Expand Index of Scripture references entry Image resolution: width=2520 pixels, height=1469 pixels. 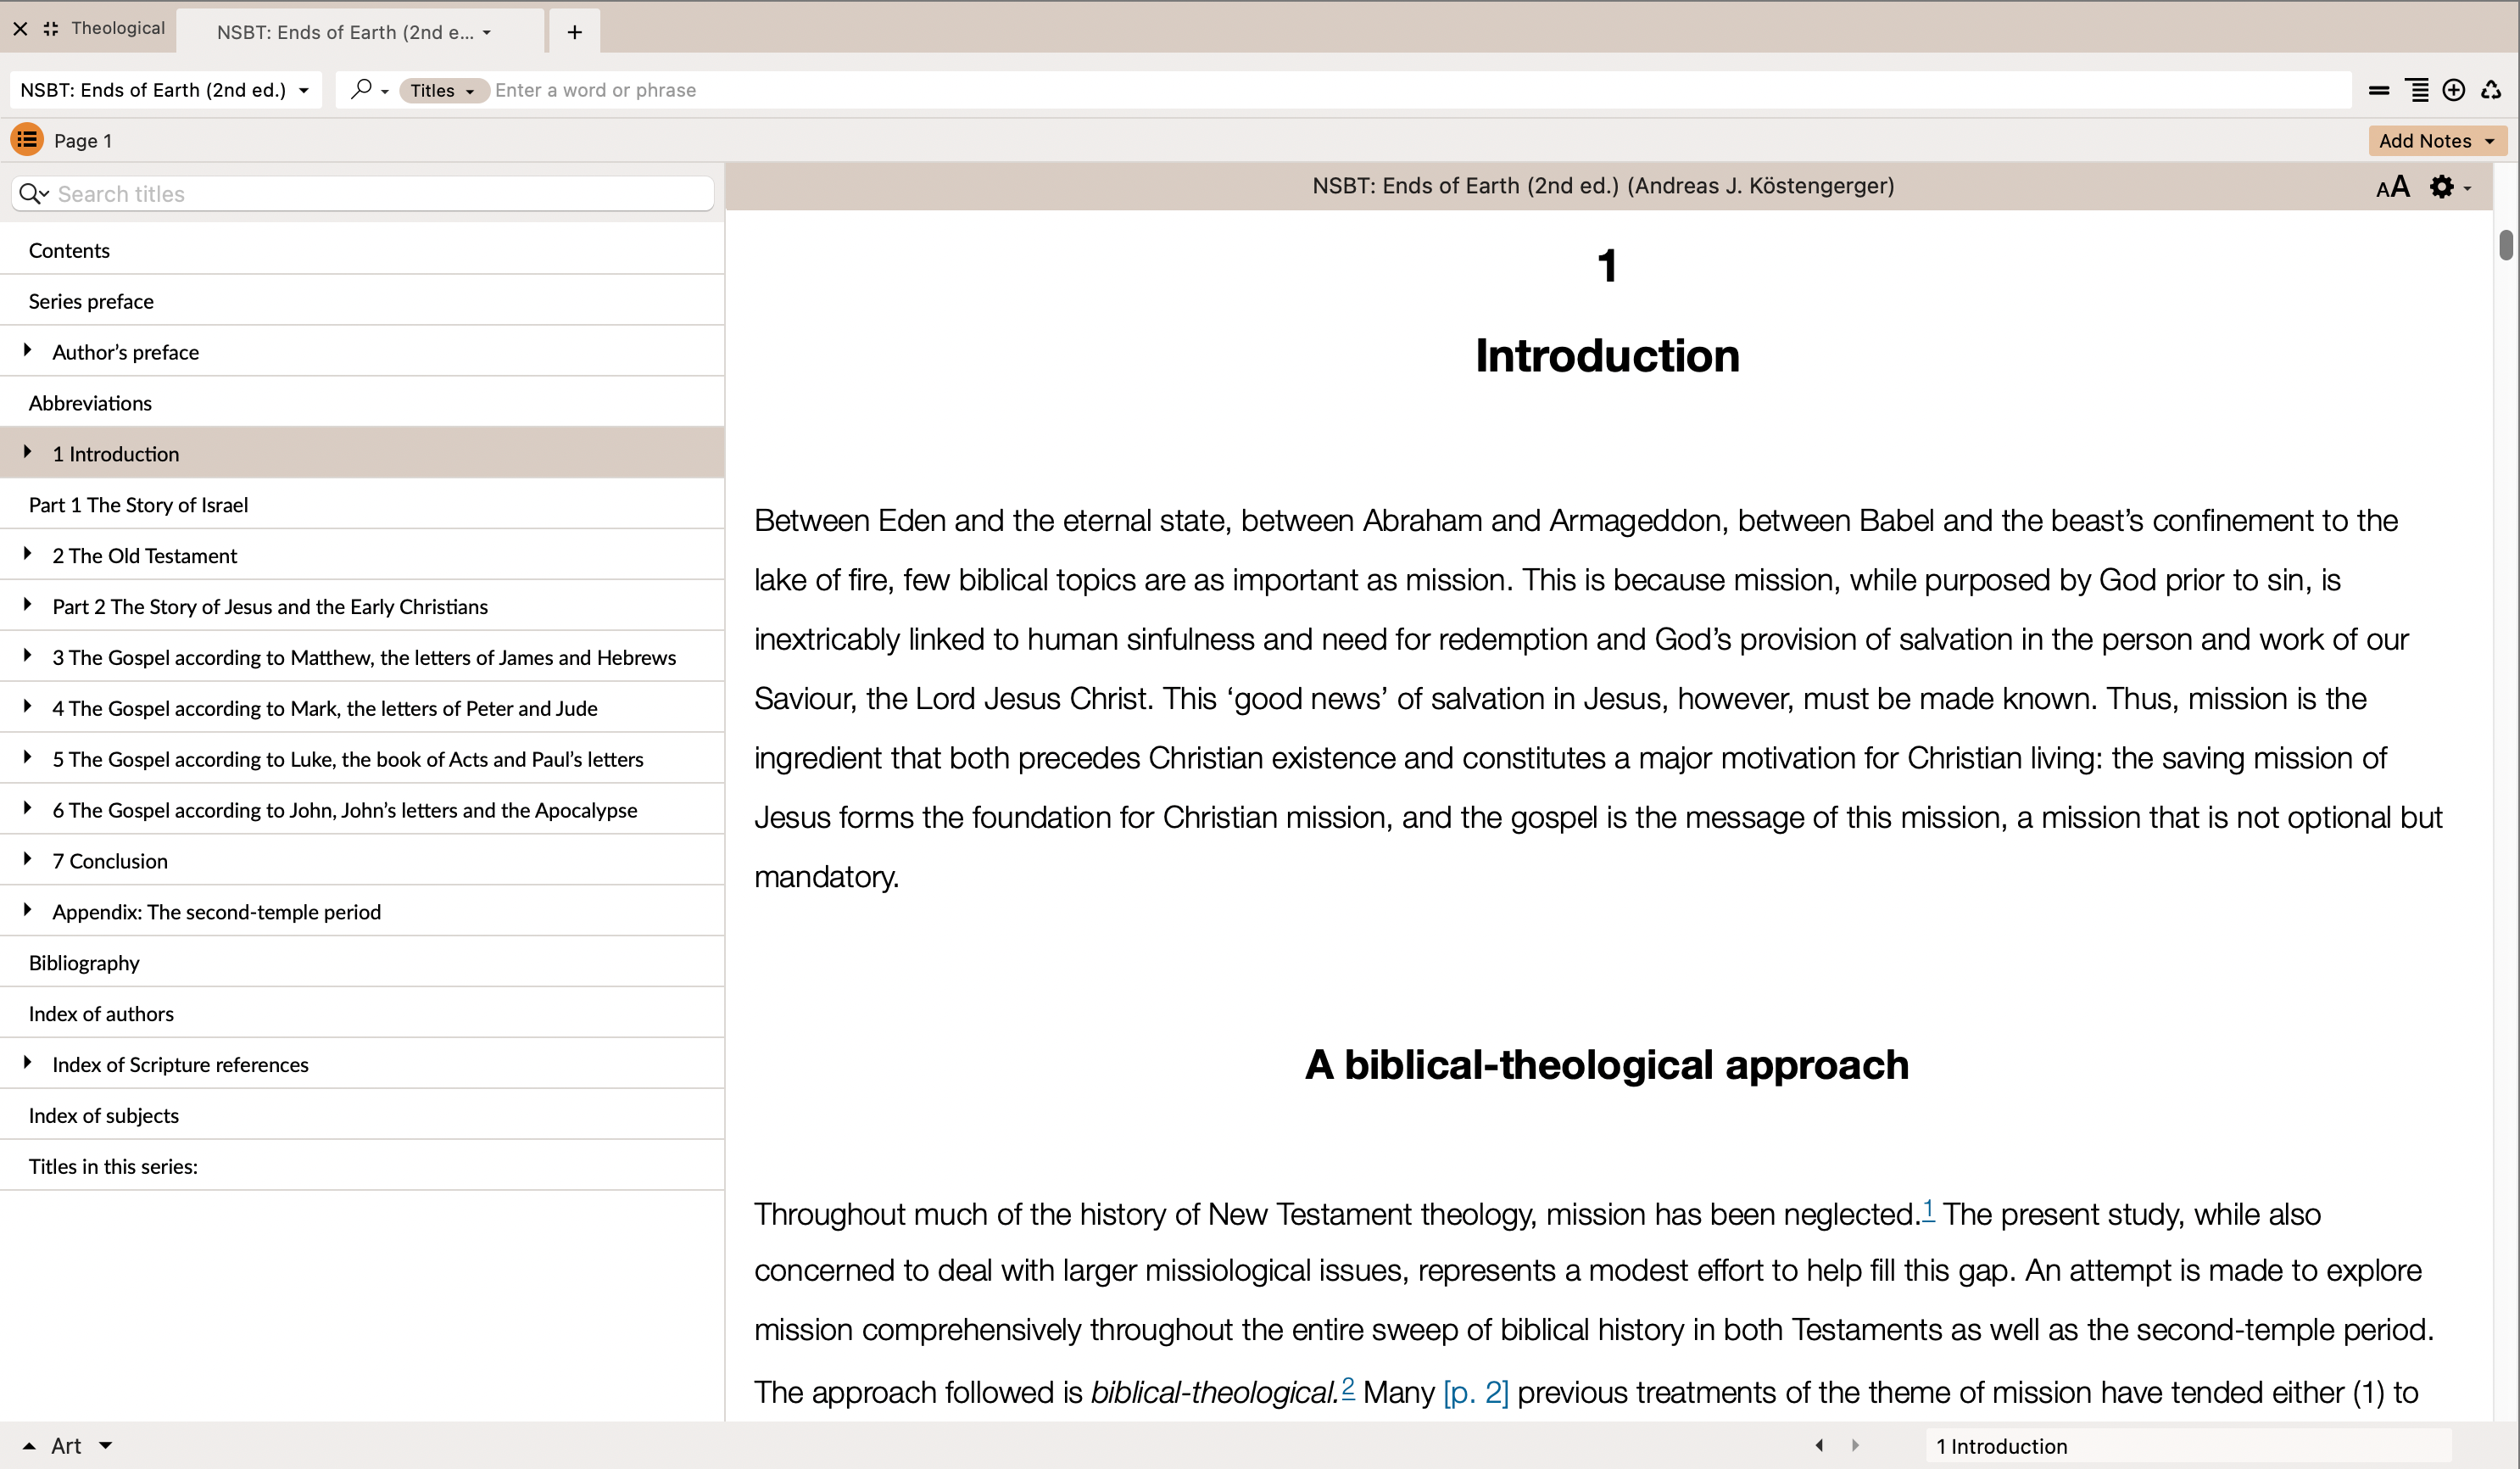pyautogui.click(x=28, y=1063)
